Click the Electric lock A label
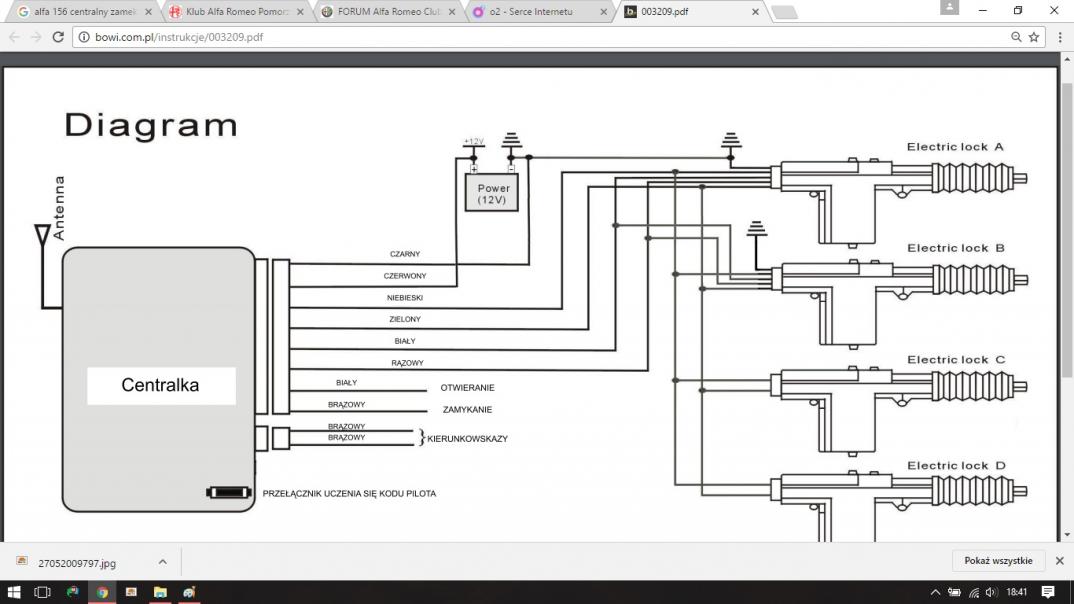The height and width of the screenshot is (604, 1074). point(955,147)
